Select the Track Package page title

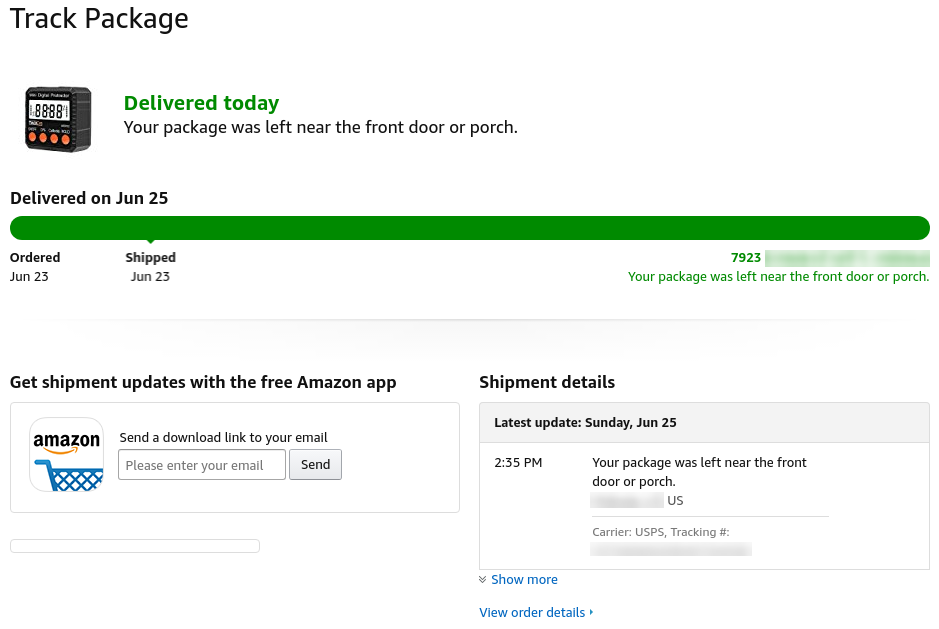tap(99, 18)
